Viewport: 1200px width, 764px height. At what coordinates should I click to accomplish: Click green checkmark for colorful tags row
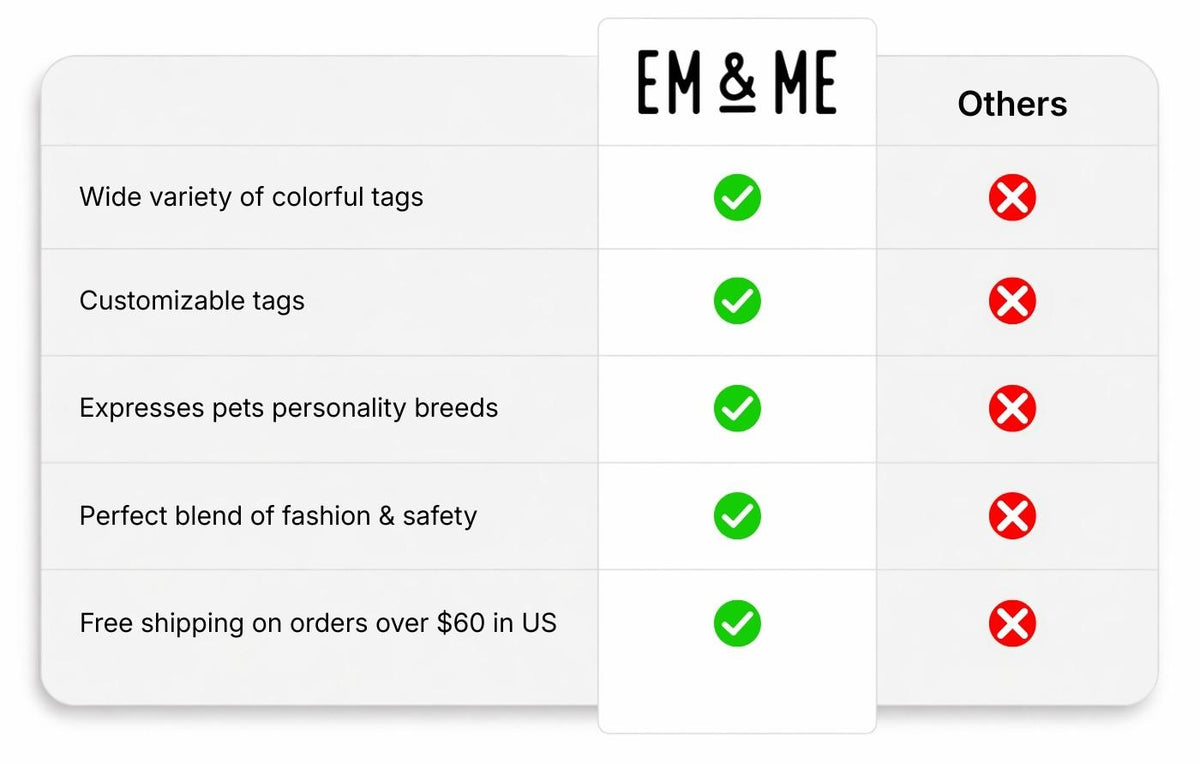737,197
